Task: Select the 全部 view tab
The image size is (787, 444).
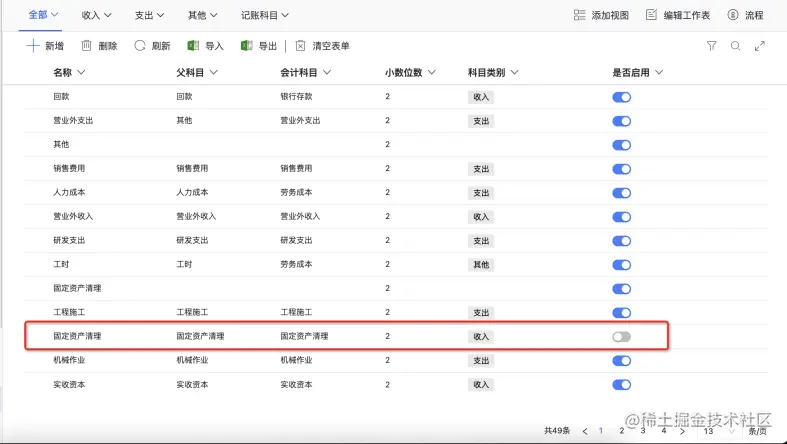Action: pos(43,15)
